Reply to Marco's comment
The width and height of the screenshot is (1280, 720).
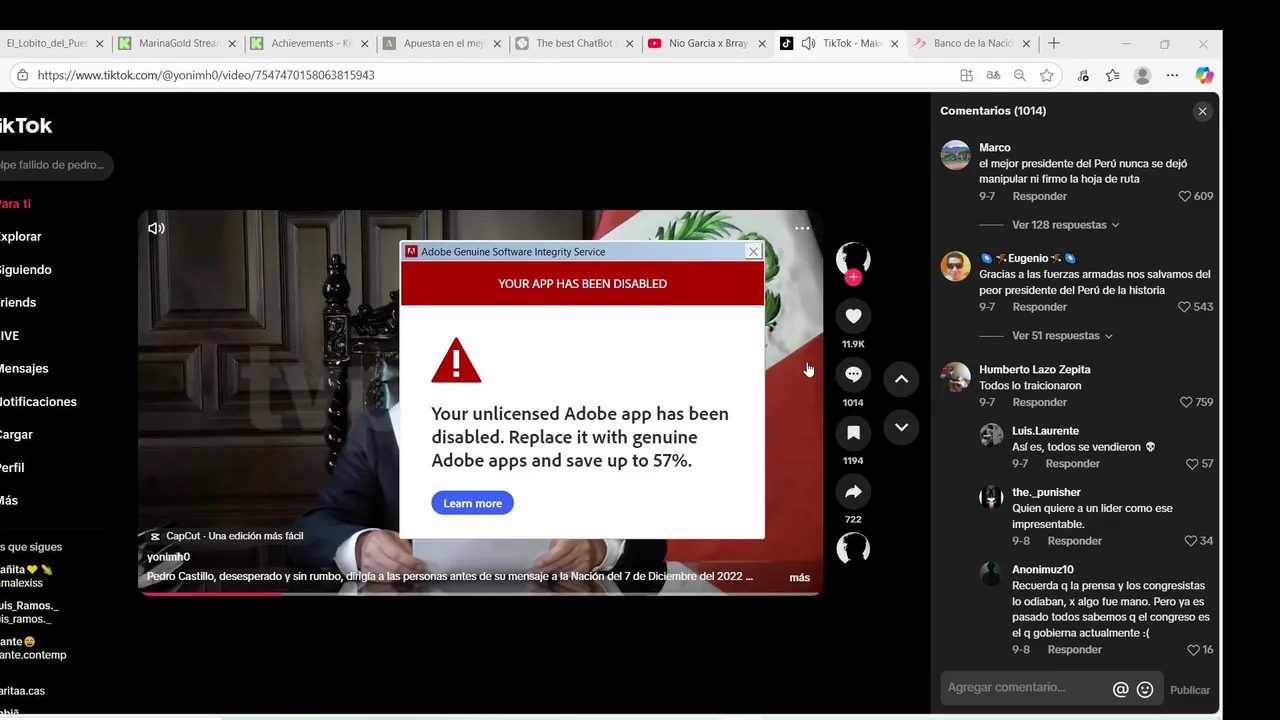[1039, 196]
